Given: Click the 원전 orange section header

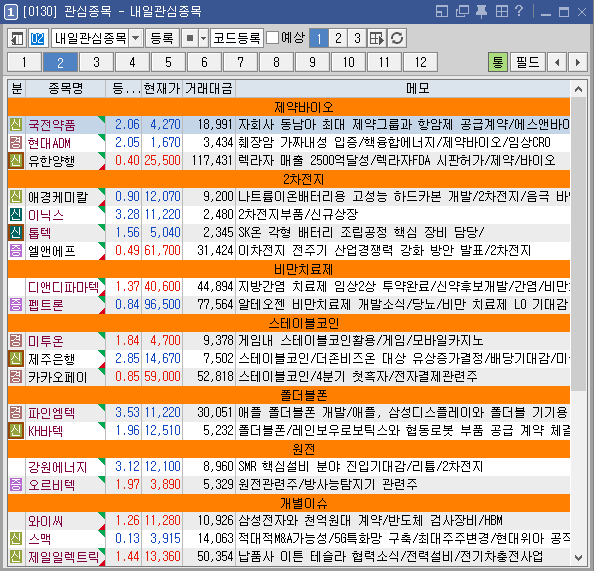Looking at the screenshot, I should tap(289, 449).
